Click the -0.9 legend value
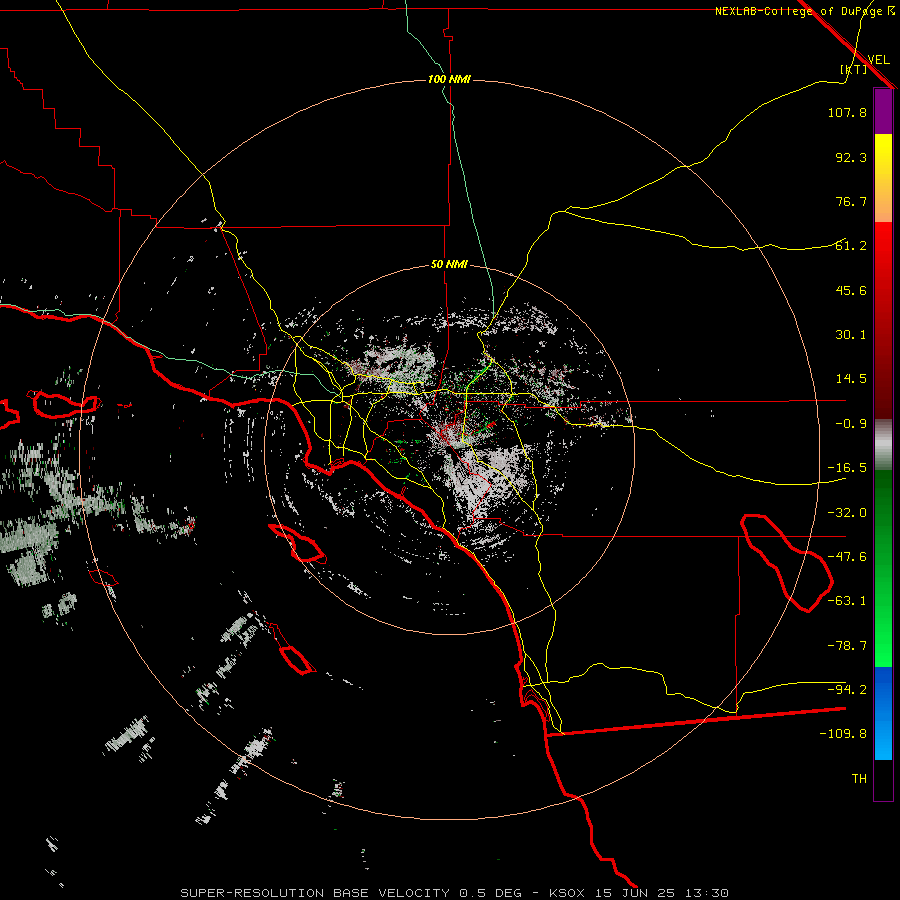 click(x=851, y=424)
